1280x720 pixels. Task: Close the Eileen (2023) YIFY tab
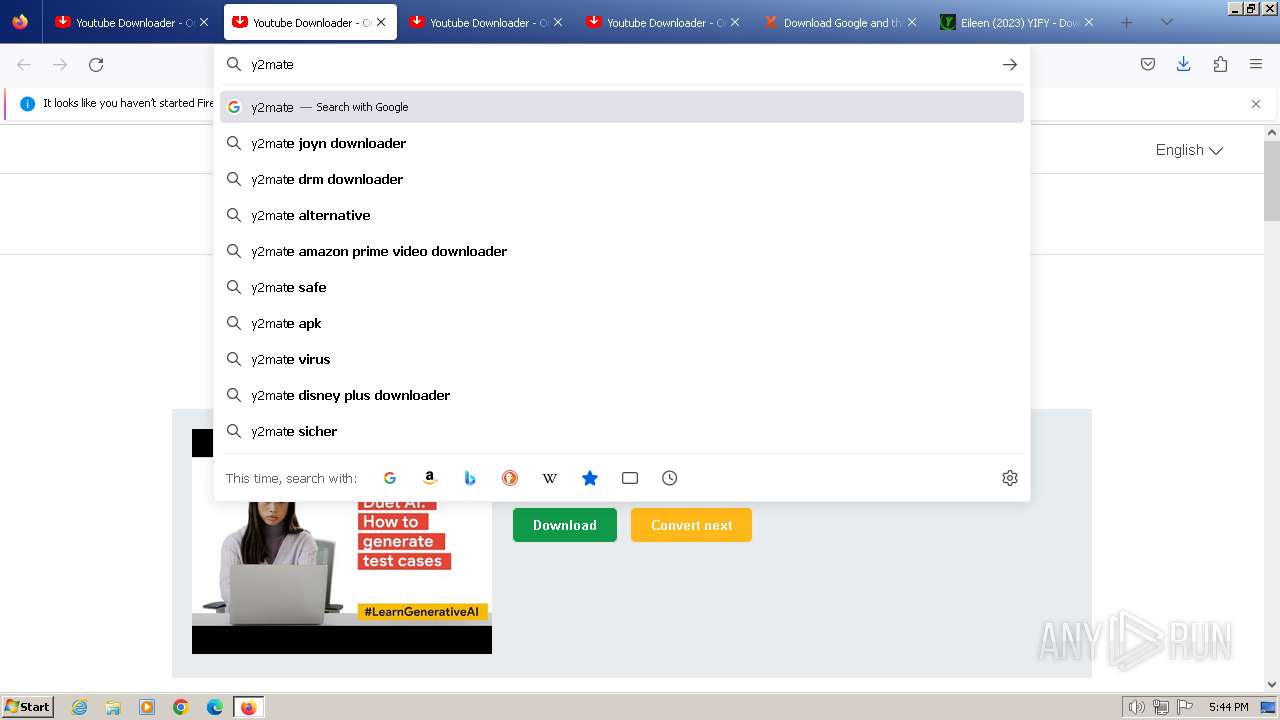(x=1089, y=22)
